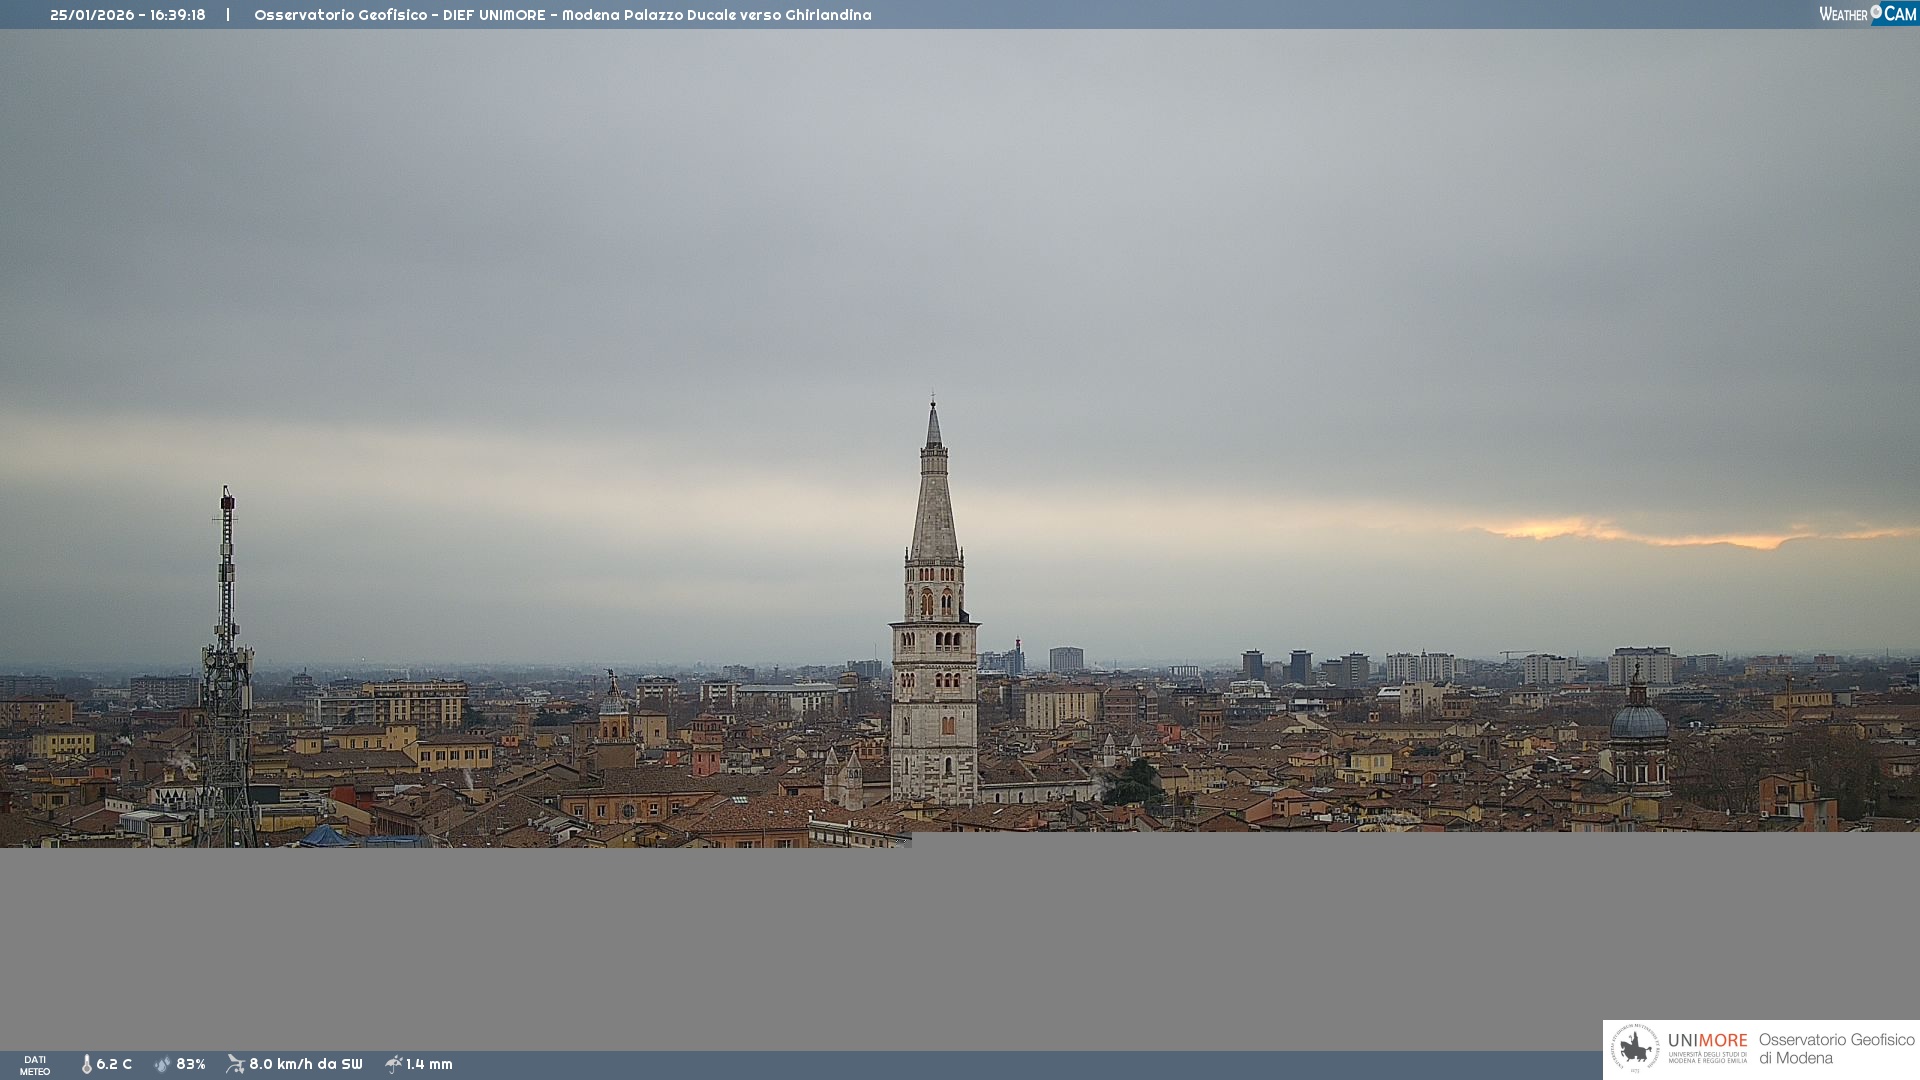
Task: Click the UNIMORE wordmark logo
Action: [x=1707, y=1041]
